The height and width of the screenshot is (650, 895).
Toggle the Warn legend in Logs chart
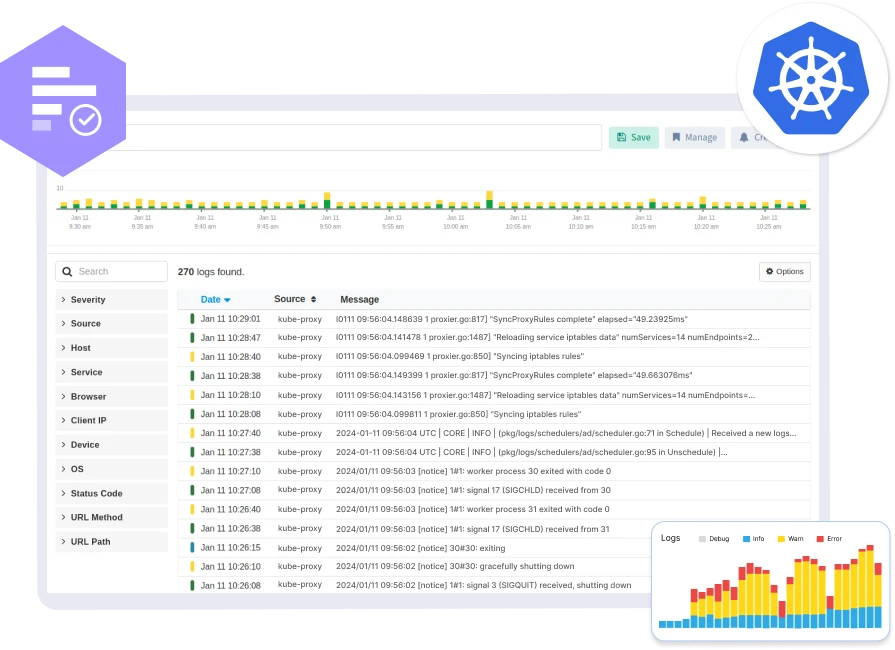(x=791, y=539)
